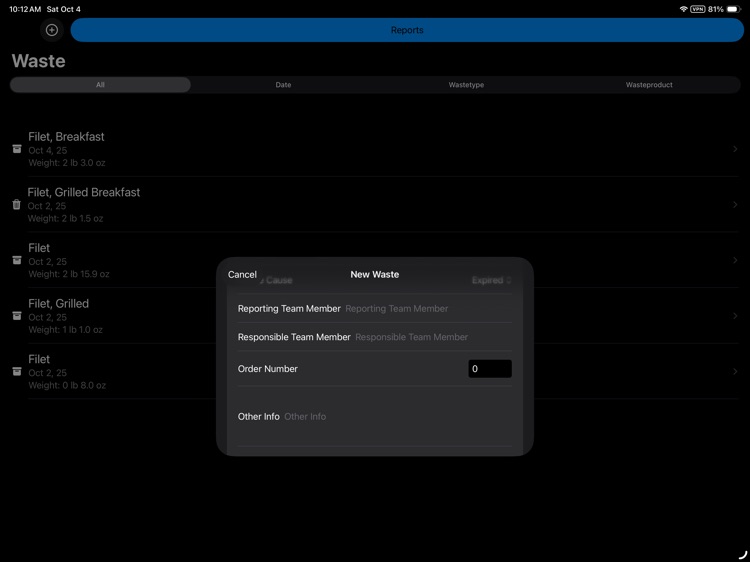
Task: Click the New Waste dialog title
Action: point(375,275)
